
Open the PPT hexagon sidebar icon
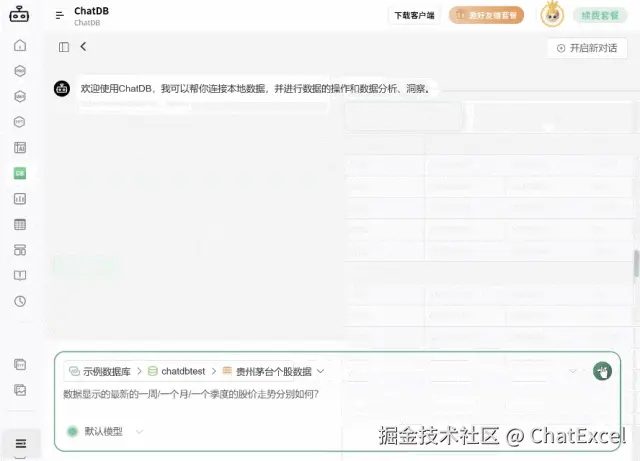coord(20,122)
